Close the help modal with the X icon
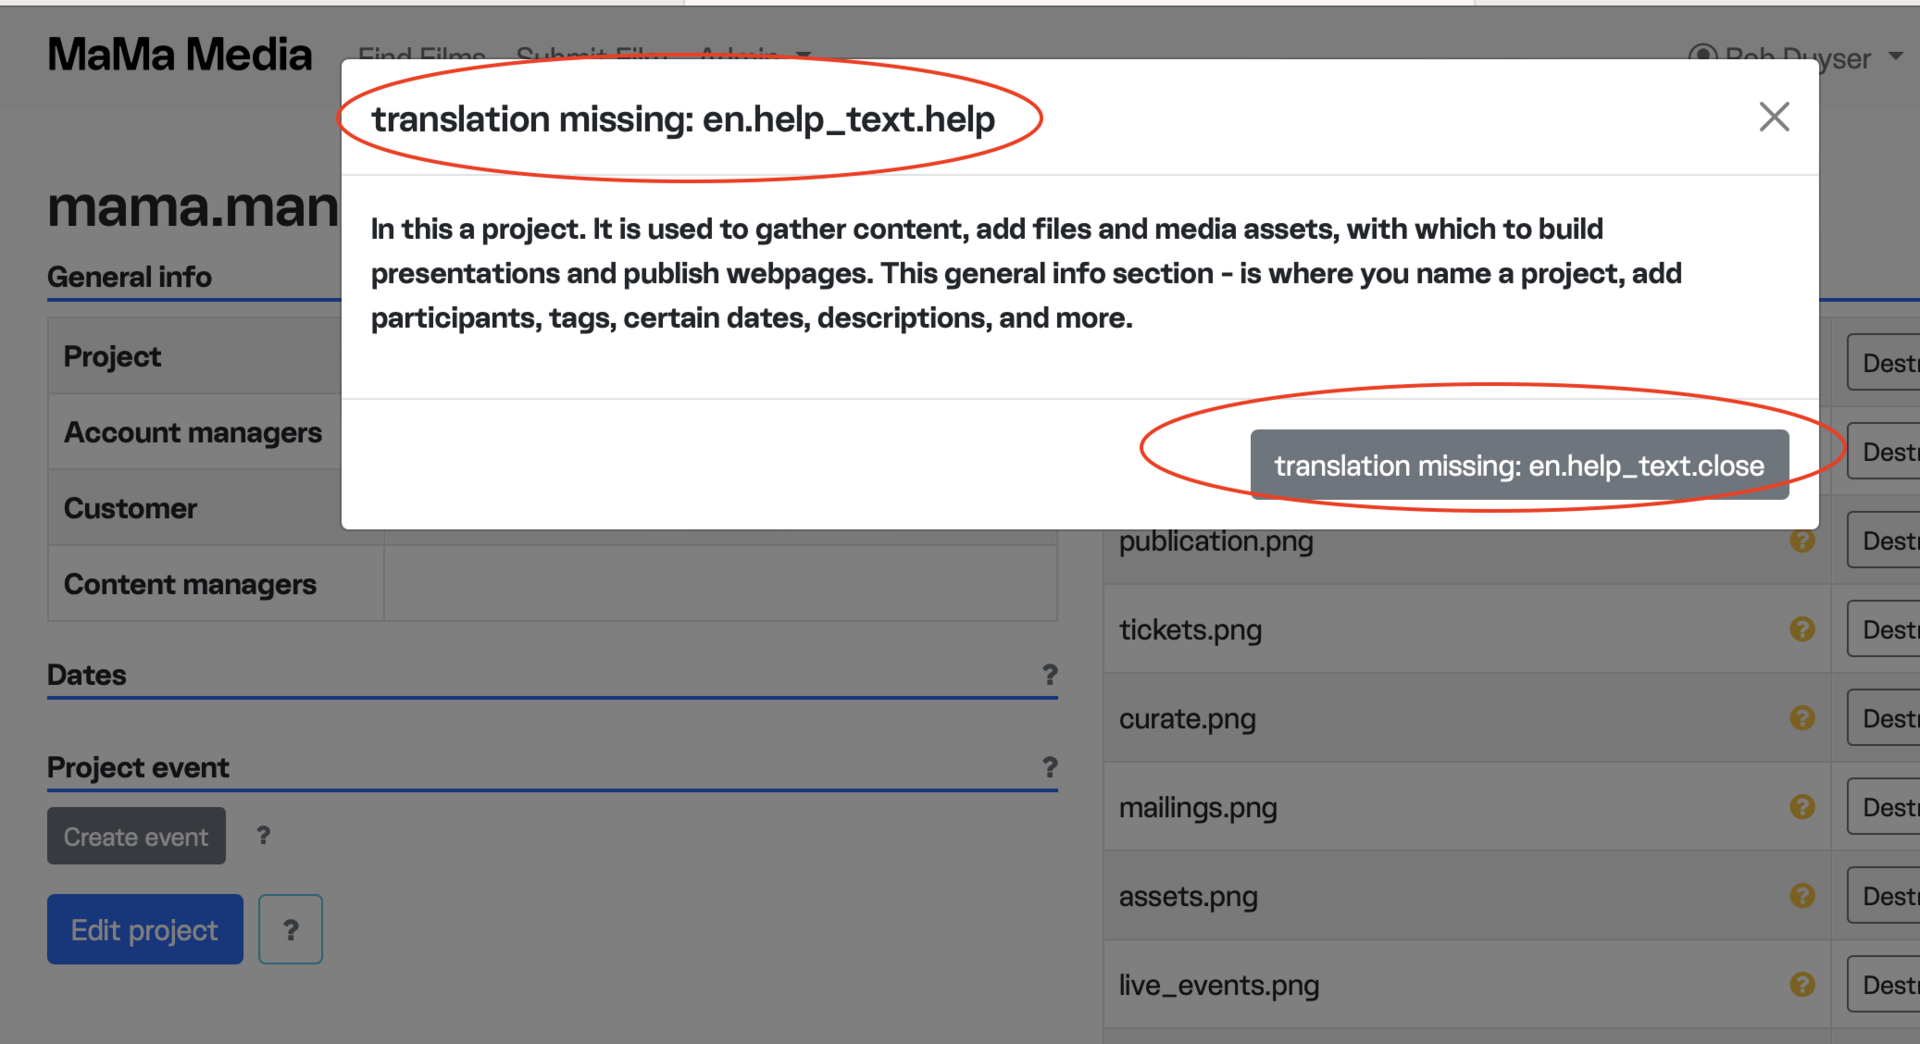Viewport: 1920px width, 1044px height. tap(1774, 117)
